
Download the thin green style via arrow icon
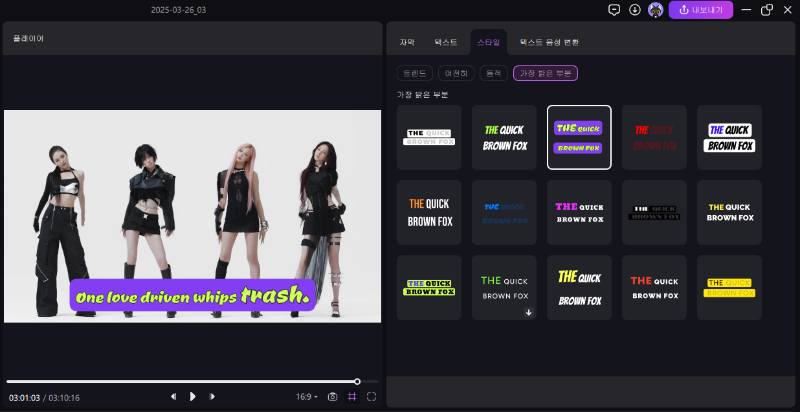pos(529,313)
